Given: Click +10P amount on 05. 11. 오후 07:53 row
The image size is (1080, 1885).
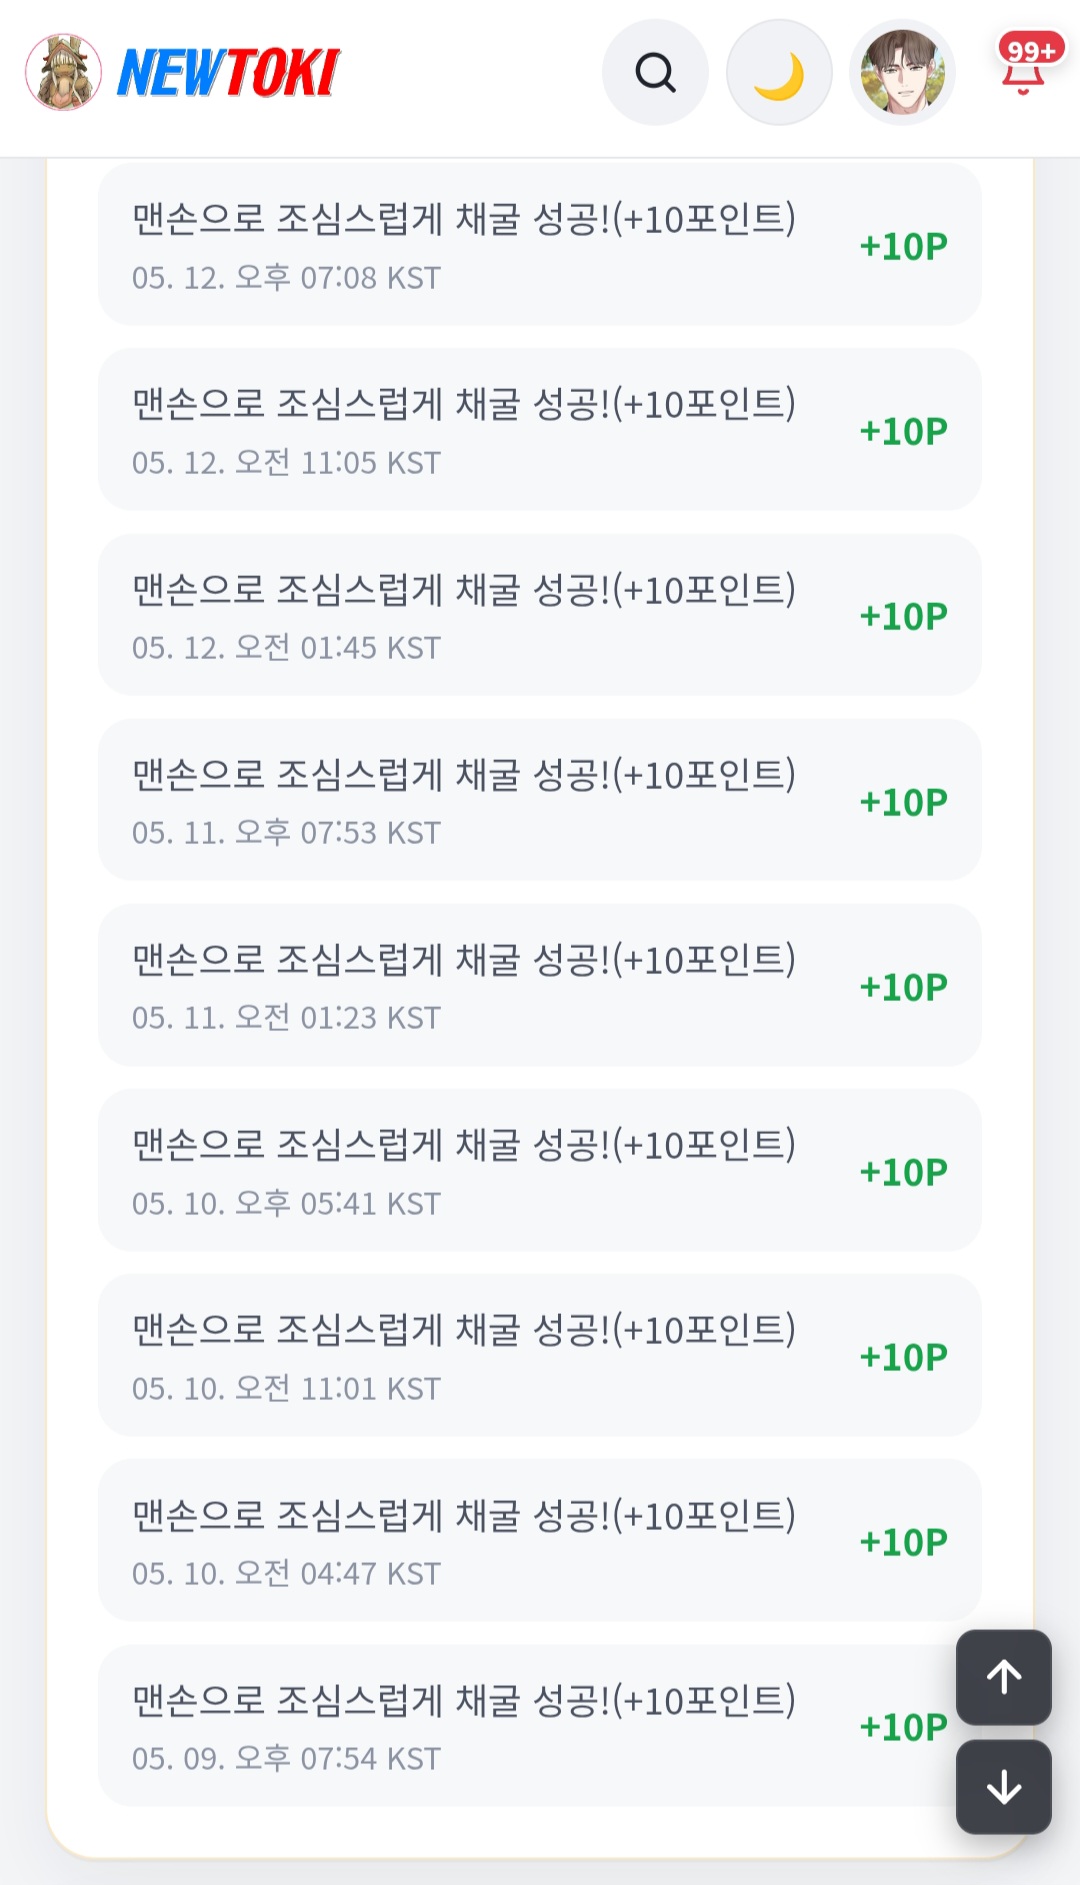Looking at the screenshot, I should tap(903, 802).
